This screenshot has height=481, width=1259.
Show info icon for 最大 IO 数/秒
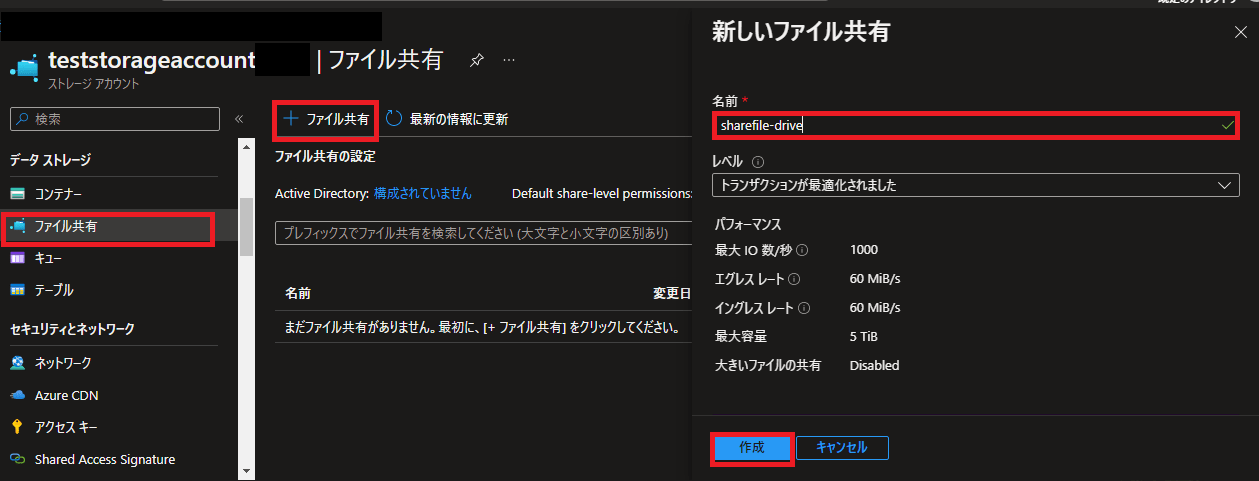pos(802,250)
